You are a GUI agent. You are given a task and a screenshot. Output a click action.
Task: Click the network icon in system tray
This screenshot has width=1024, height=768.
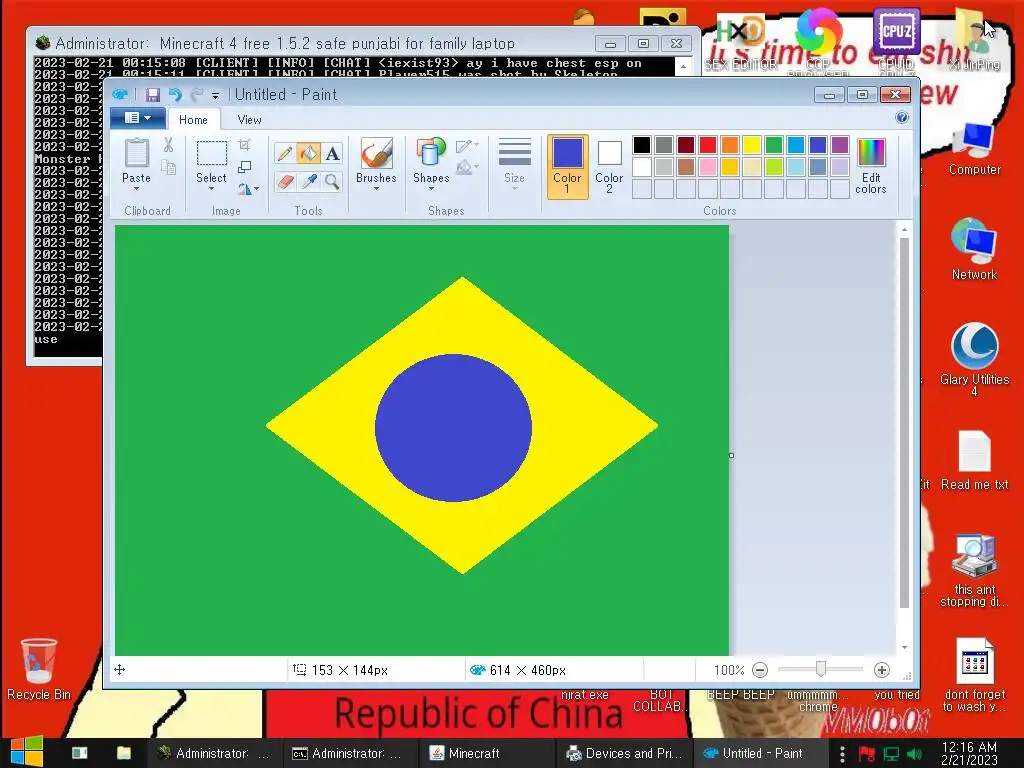[891, 754]
